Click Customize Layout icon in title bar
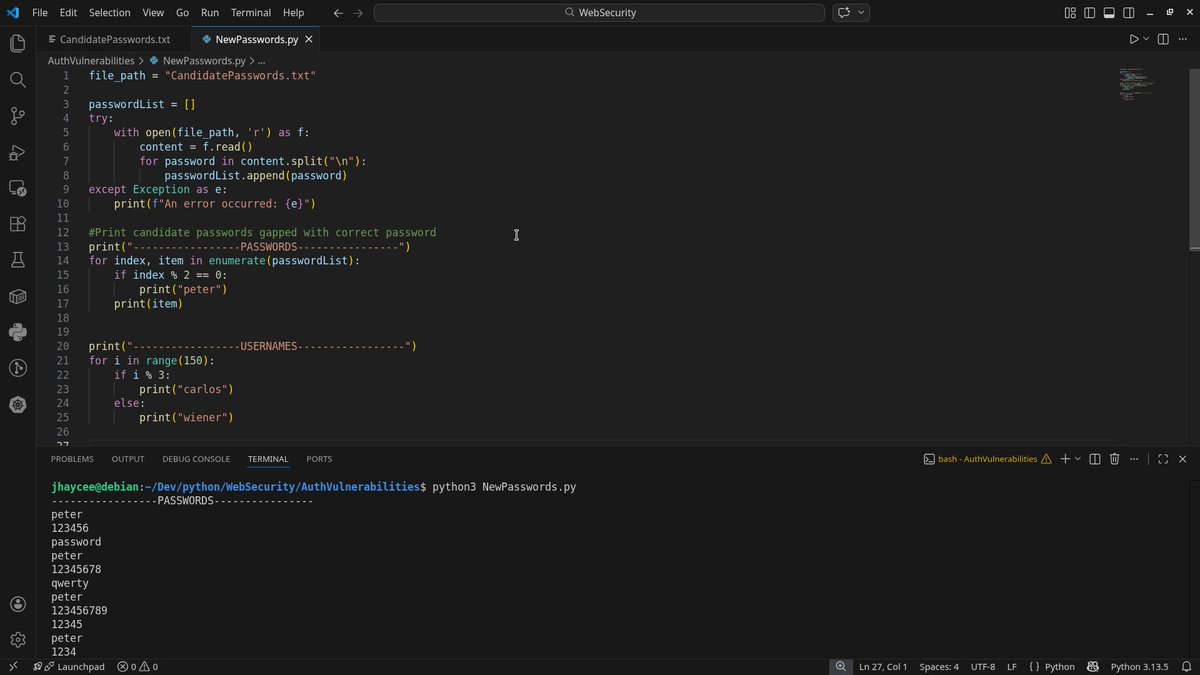The width and height of the screenshot is (1200, 675). [x=1070, y=13]
